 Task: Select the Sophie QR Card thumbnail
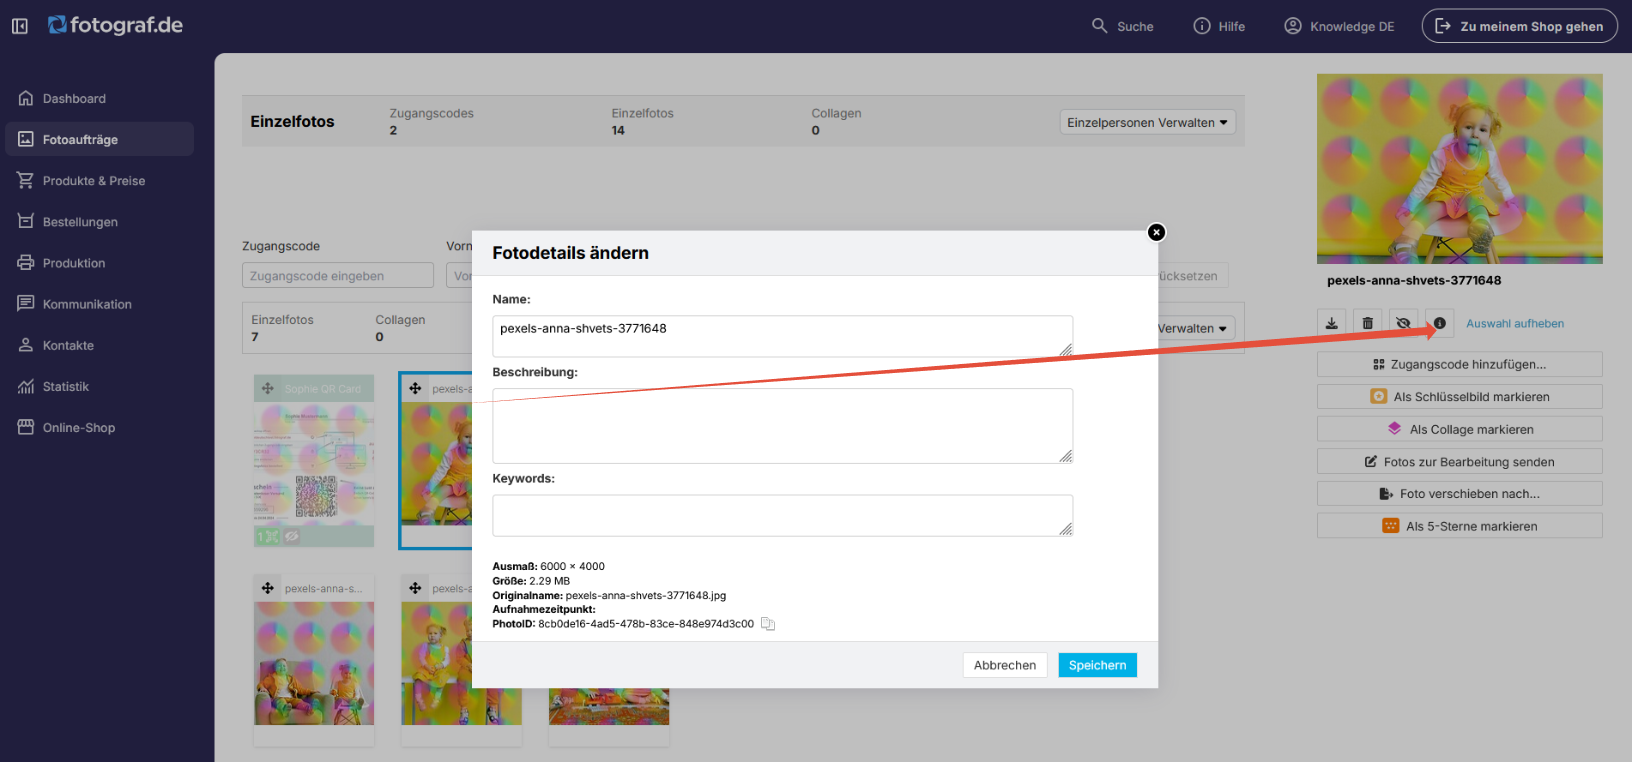pos(314,475)
